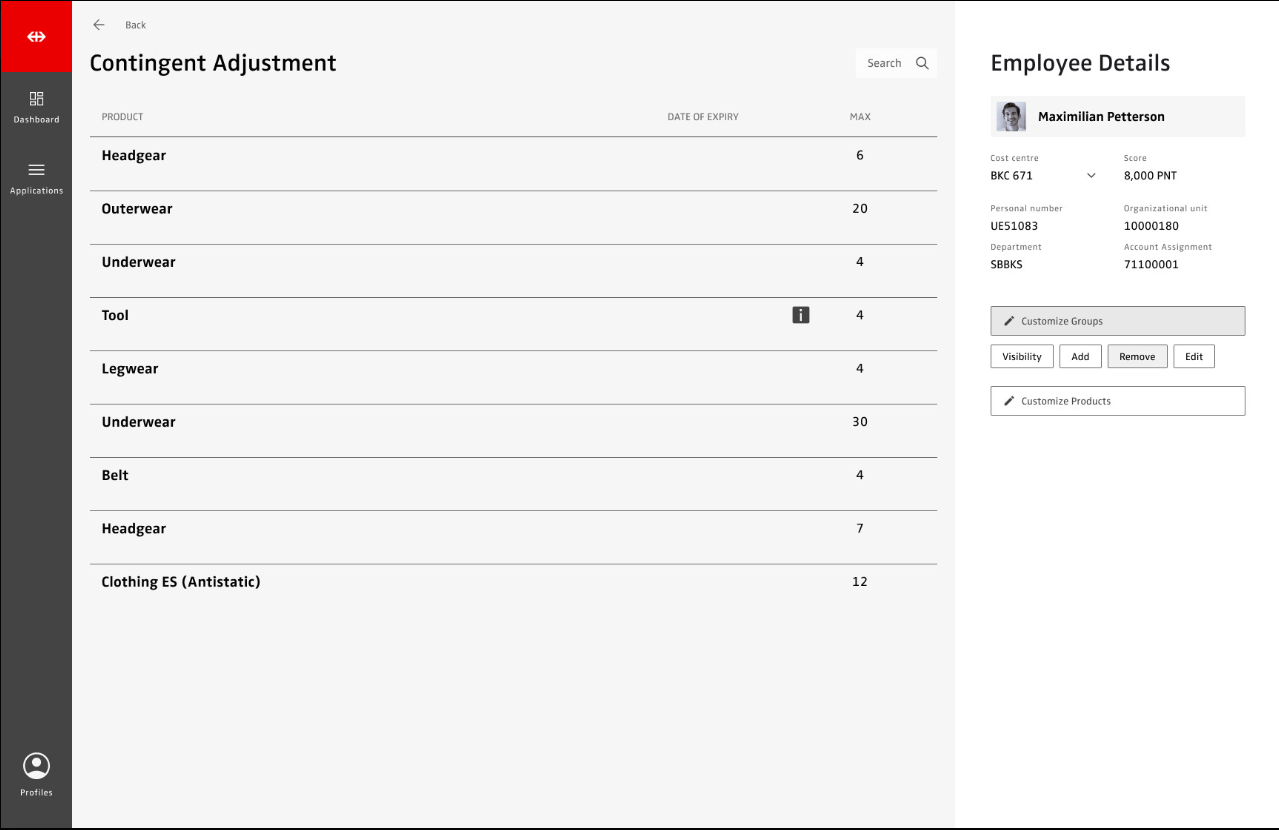Screen dimensions: 1279x830
Task: Click the Edit button
Action: [x=1193, y=357]
